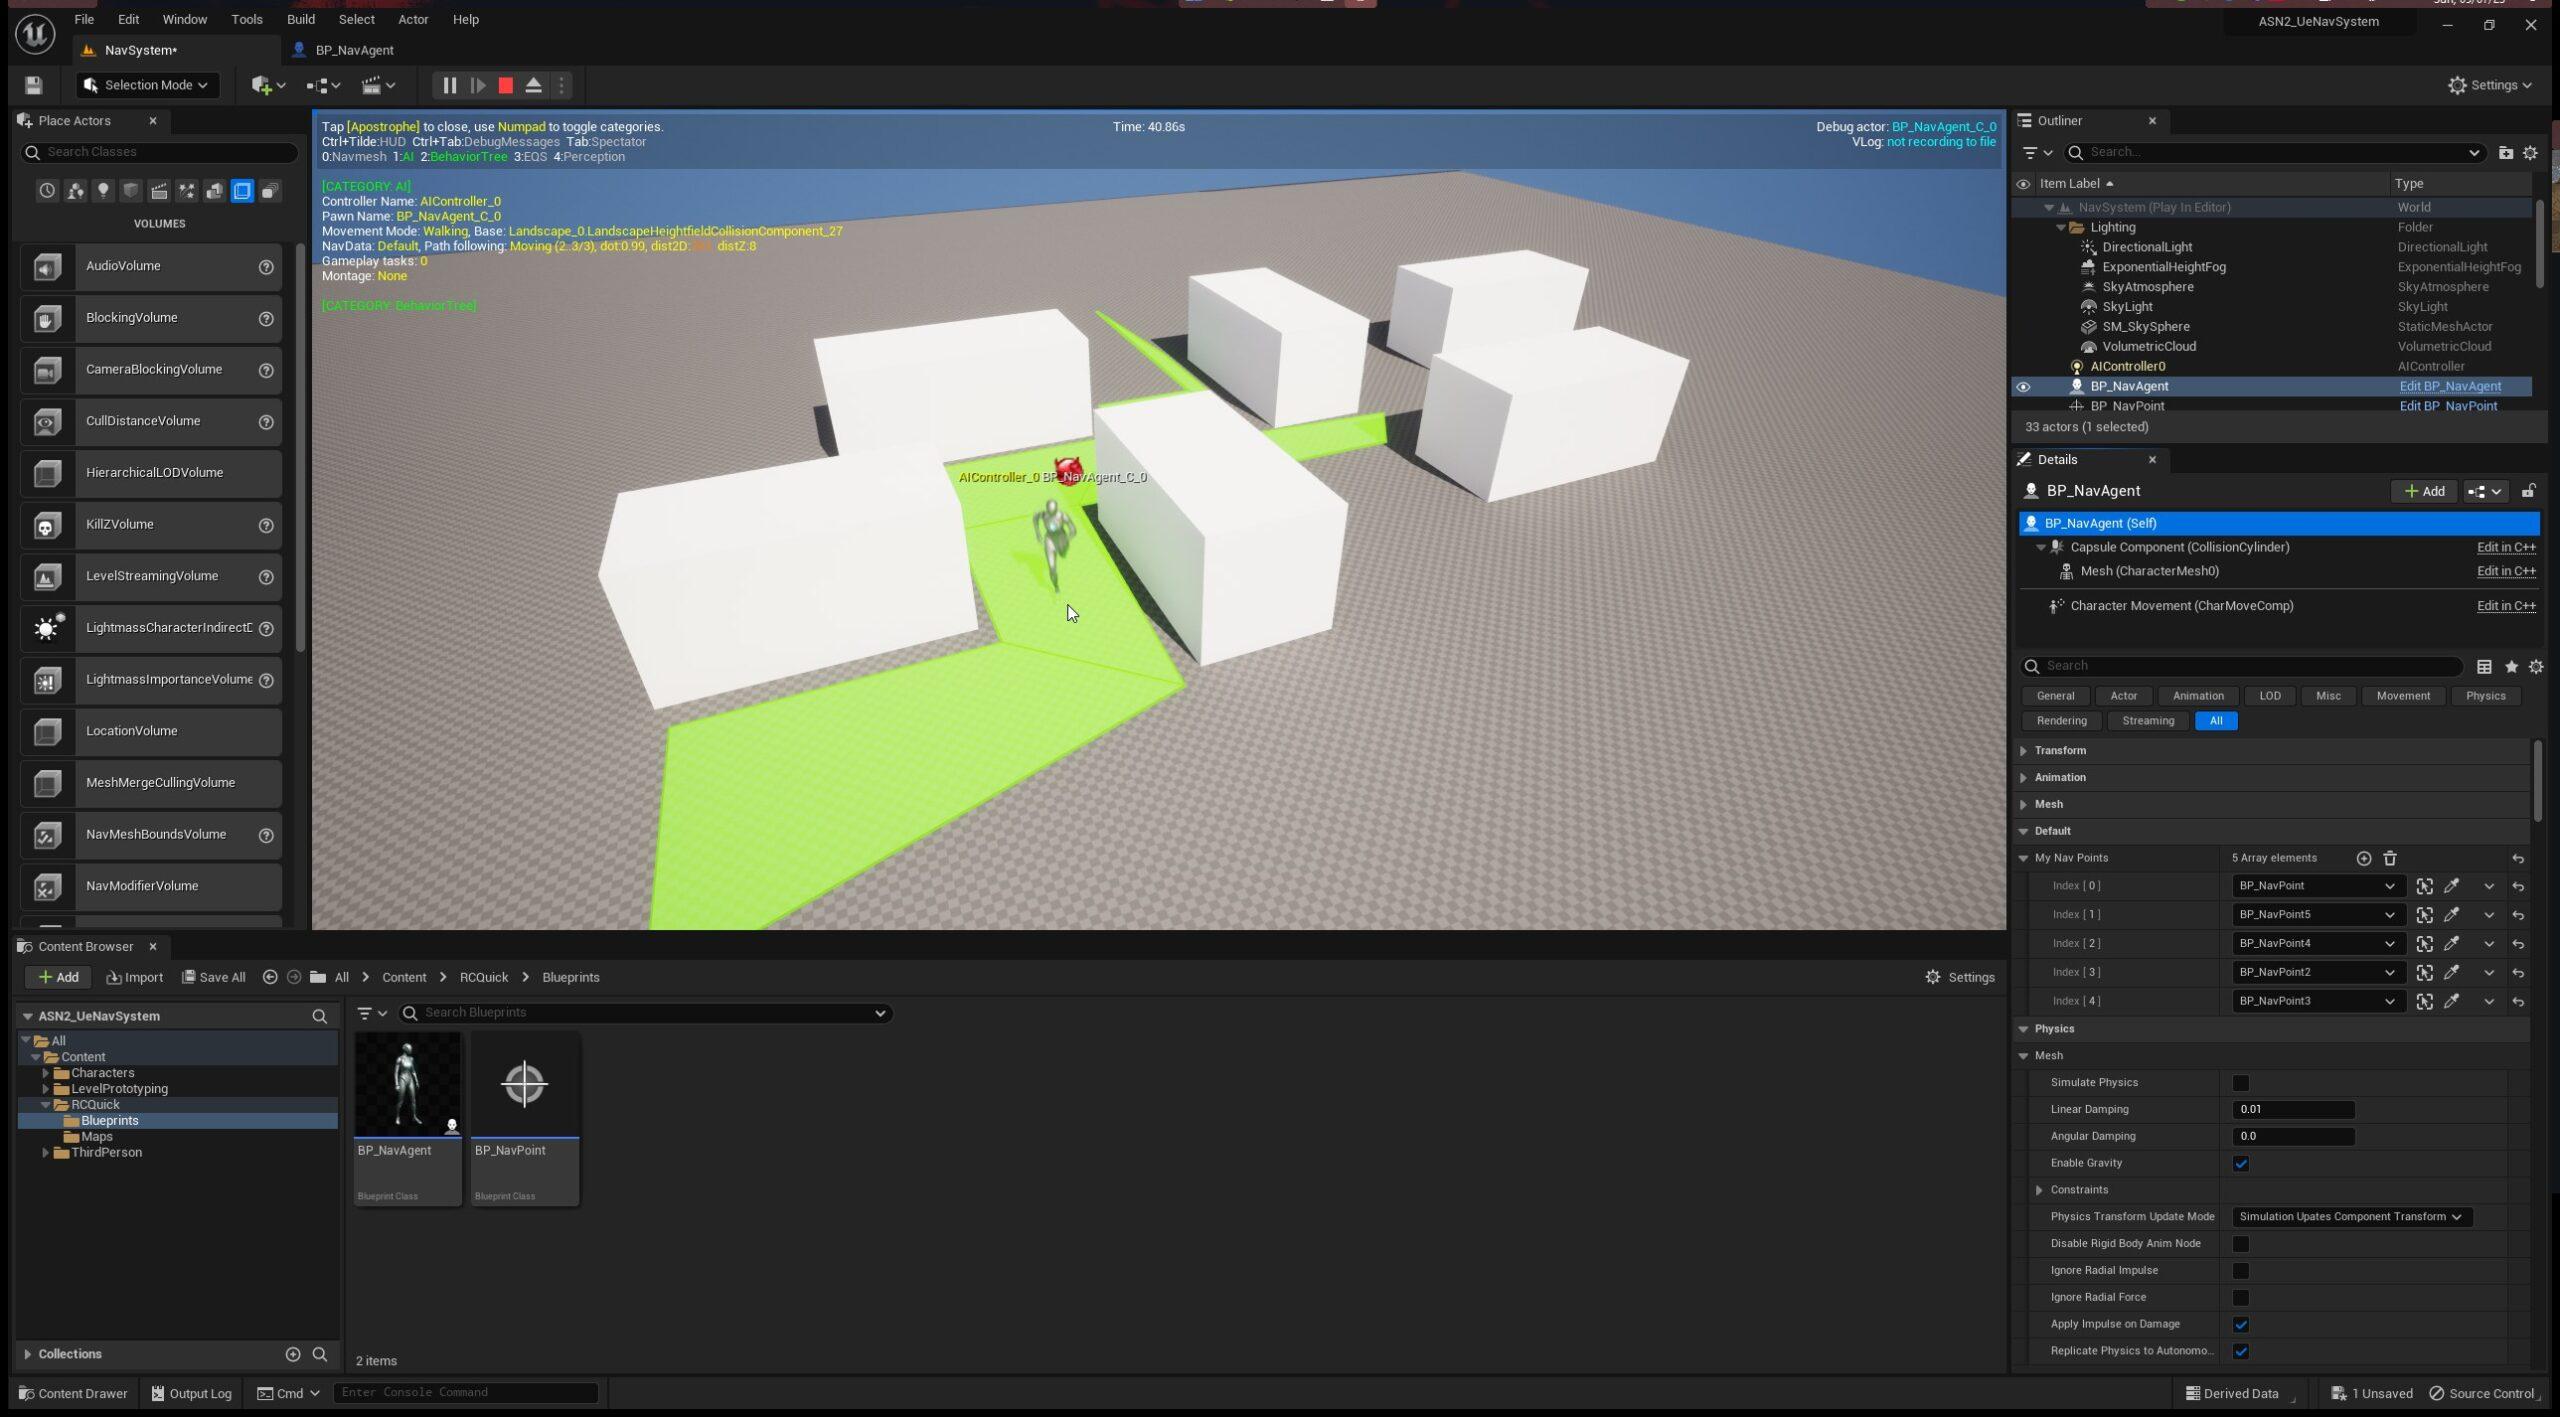This screenshot has width=2560, height=1417.
Task: Enable Ignore Radial Force
Action: (2241, 1298)
